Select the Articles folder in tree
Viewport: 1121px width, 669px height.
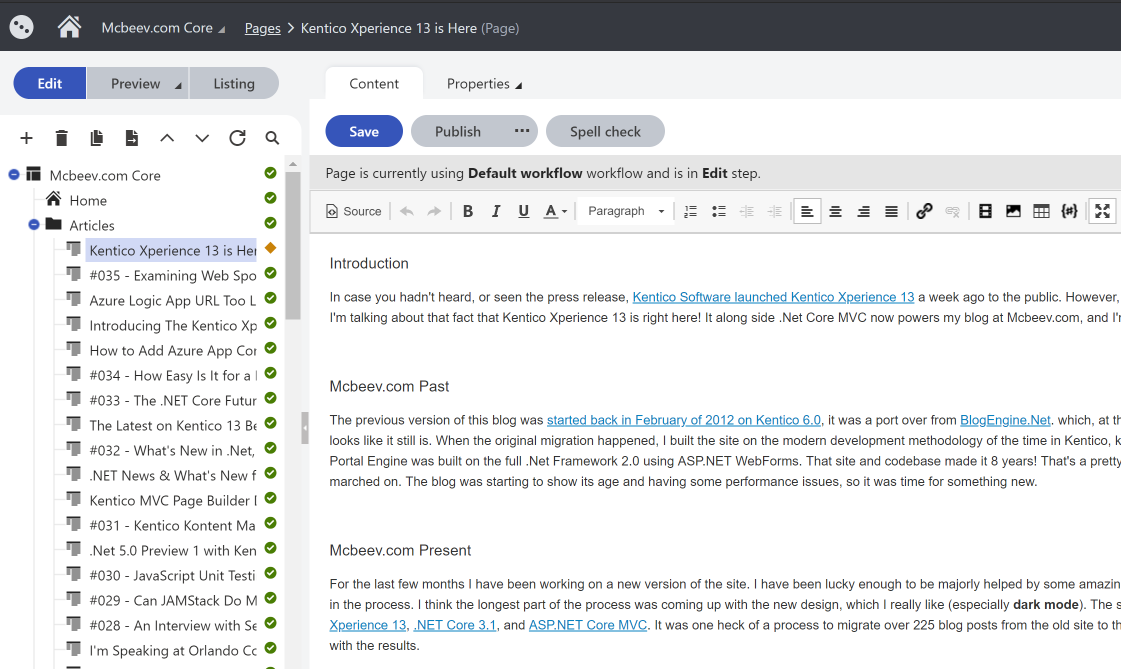pos(92,226)
